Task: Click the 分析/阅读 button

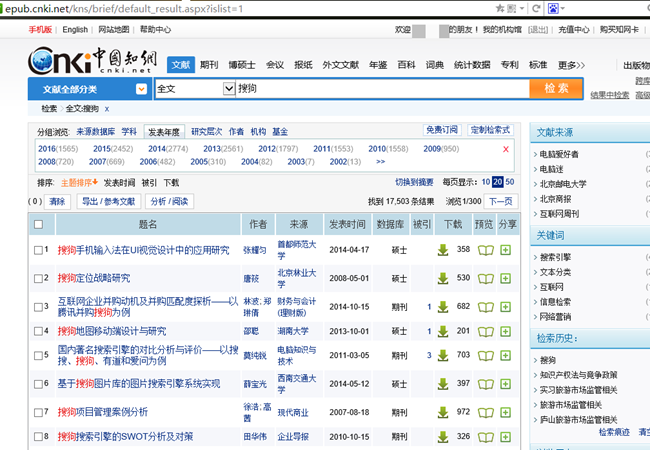Action: pyautogui.click(x=169, y=201)
